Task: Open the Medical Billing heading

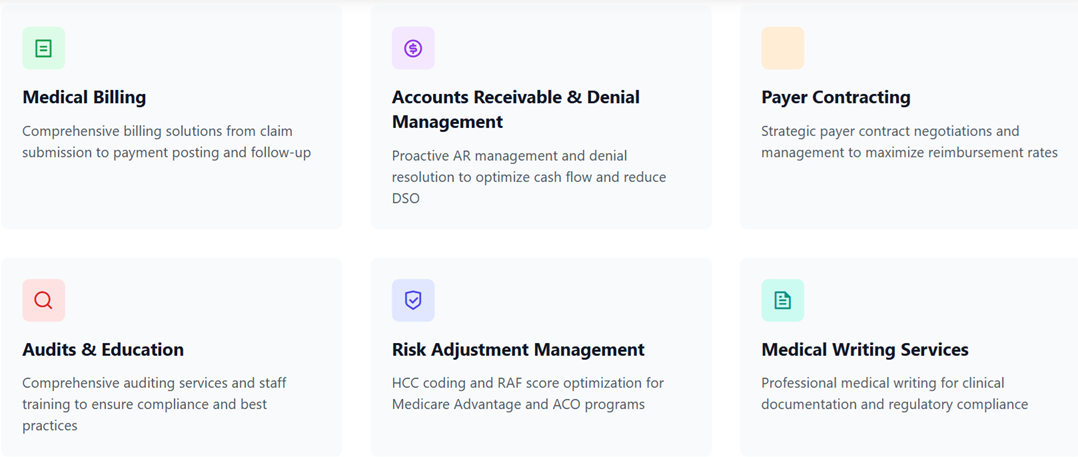Action: tap(84, 98)
